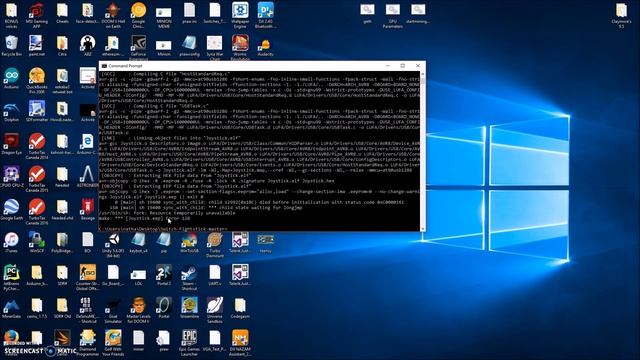The image size is (640, 360).
Task: Launch iTunes from the desktop
Action: coord(11,242)
